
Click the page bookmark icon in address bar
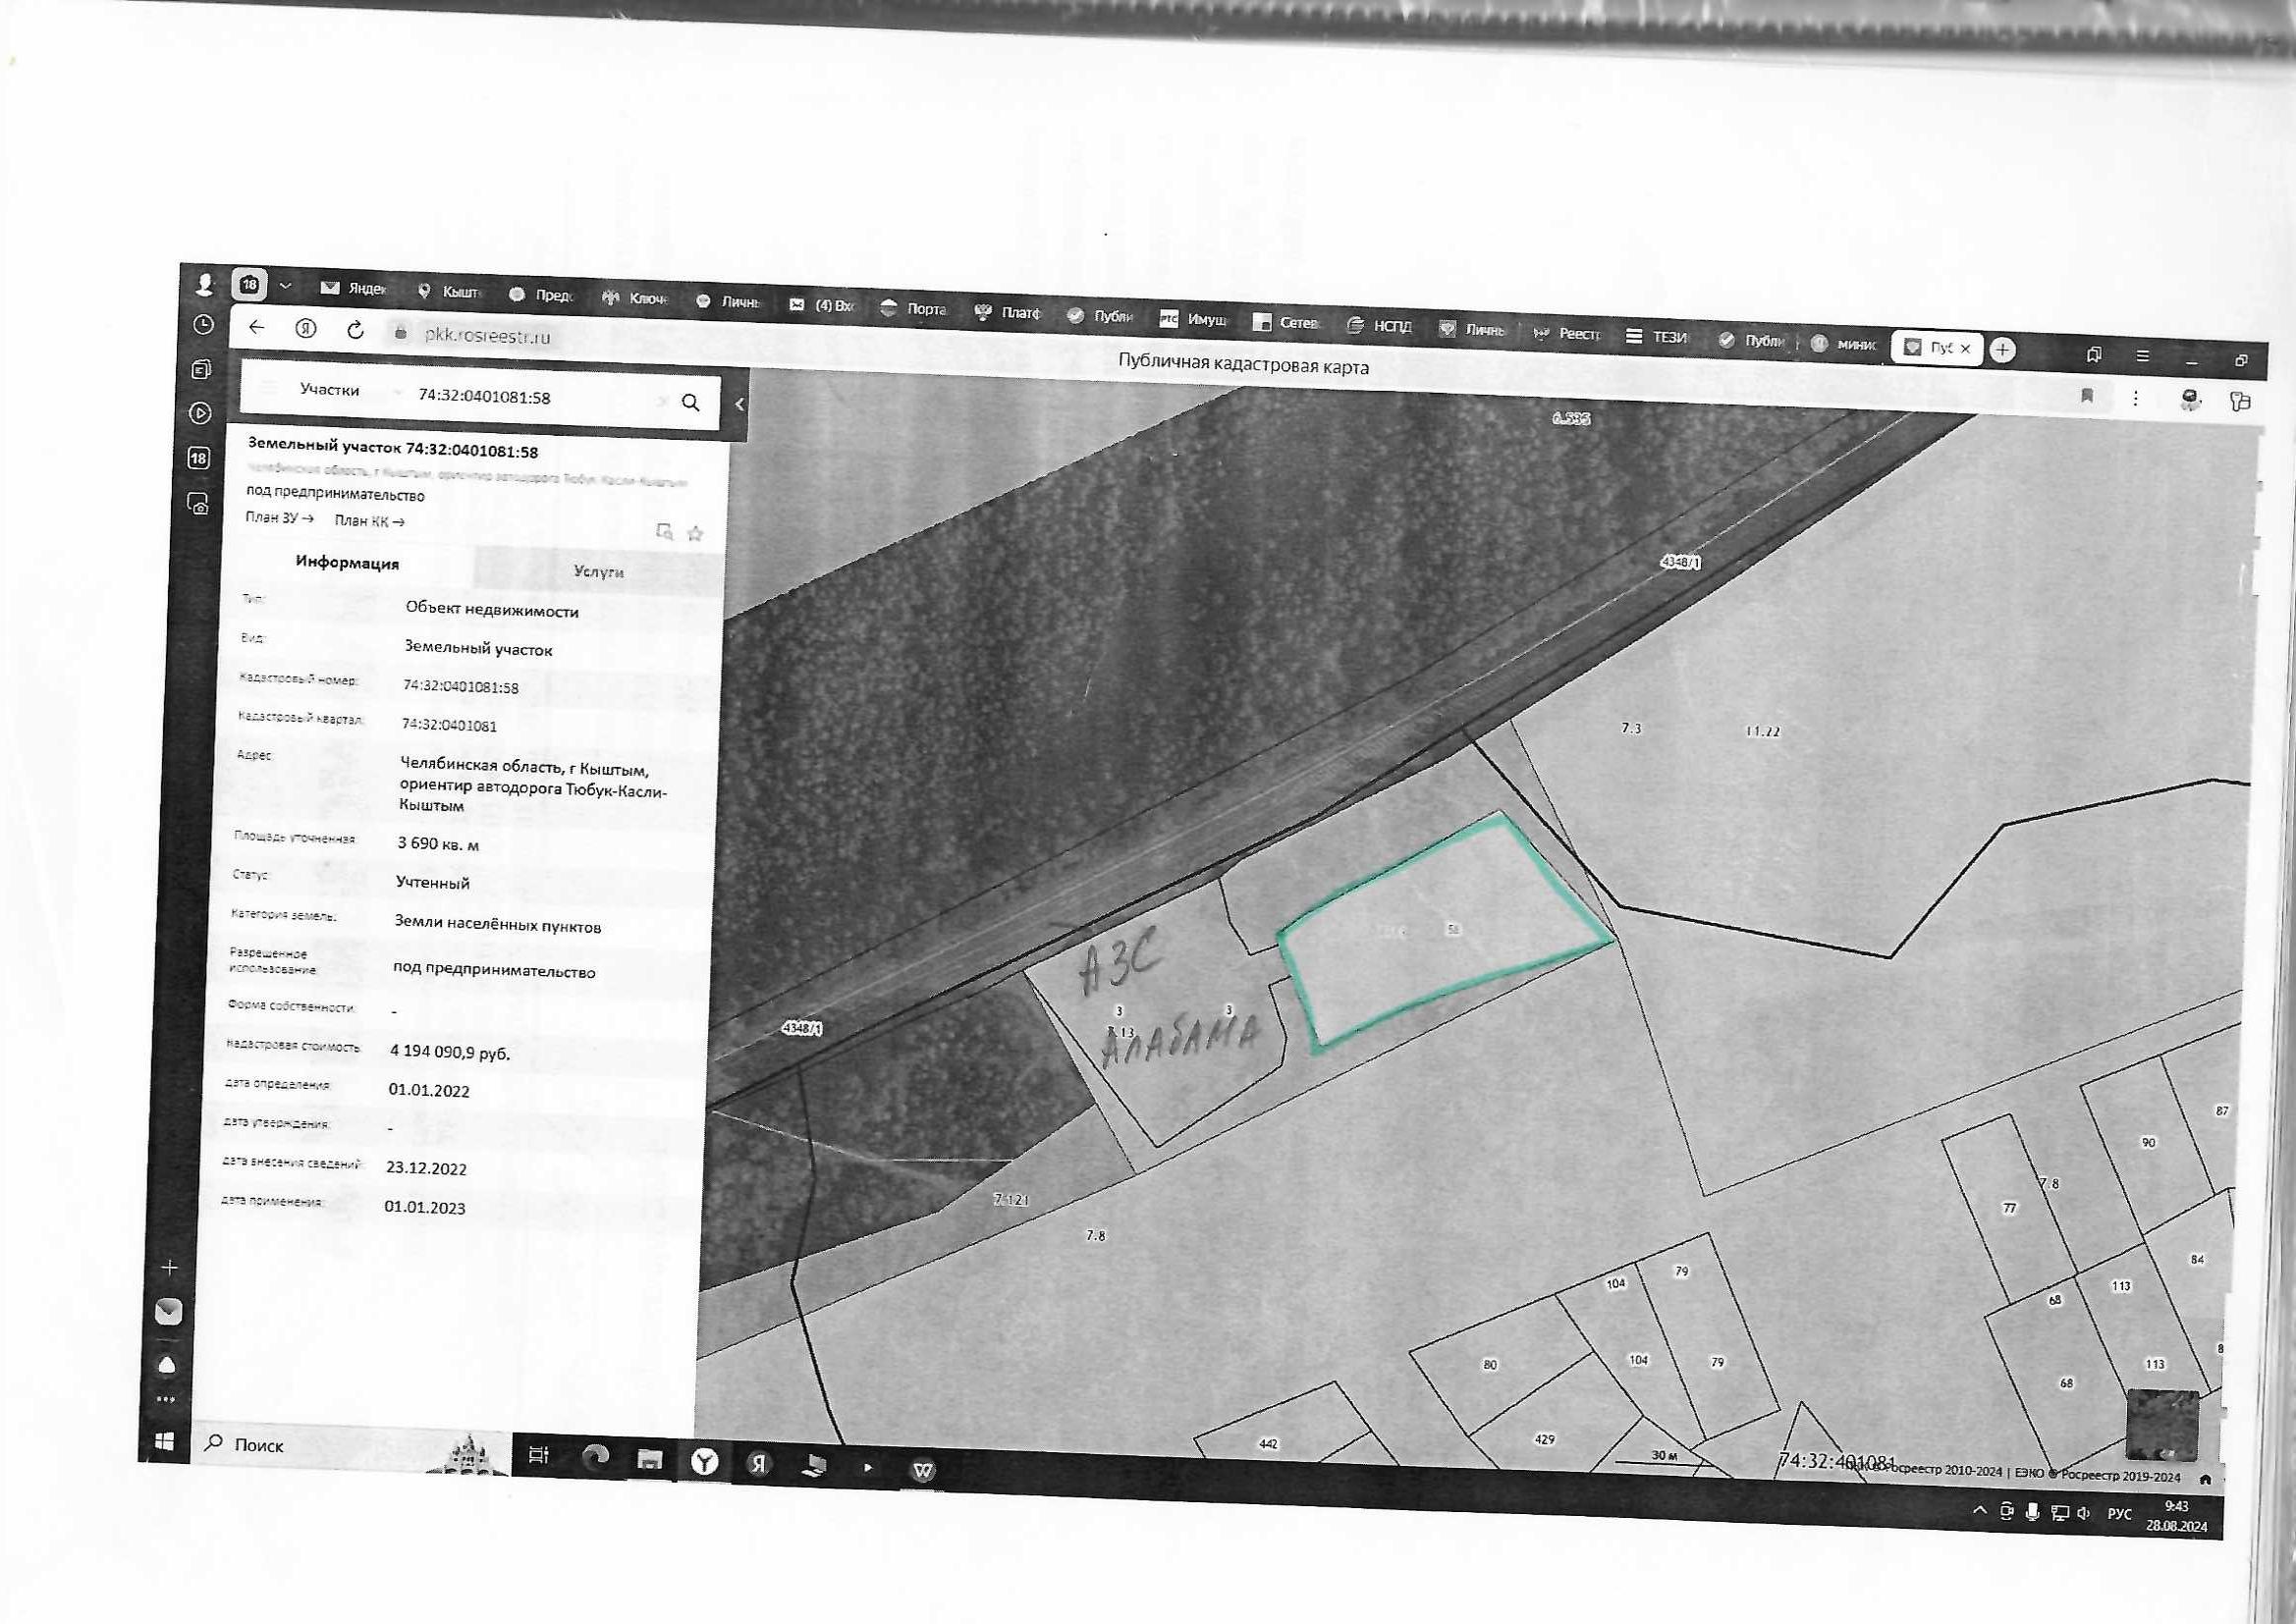pos(2086,396)
